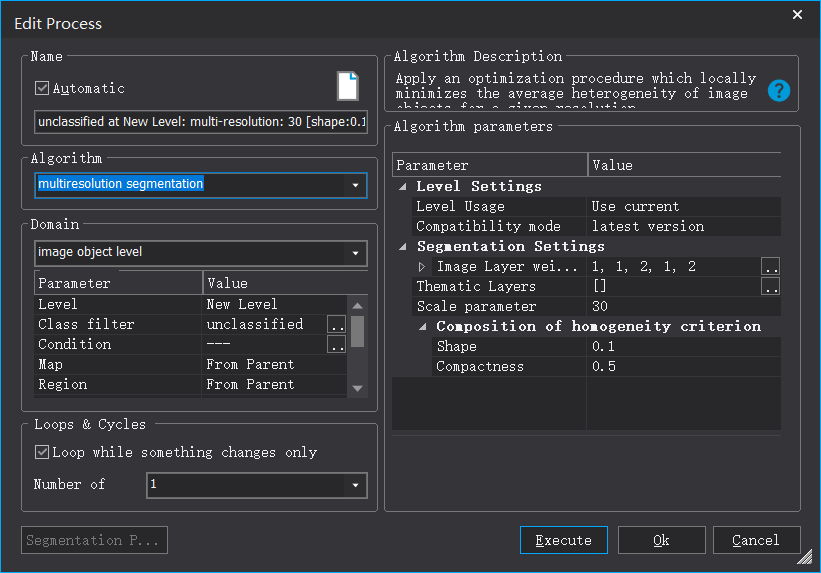Click the Ok button
821x573 pixels.
pos(661,540)
